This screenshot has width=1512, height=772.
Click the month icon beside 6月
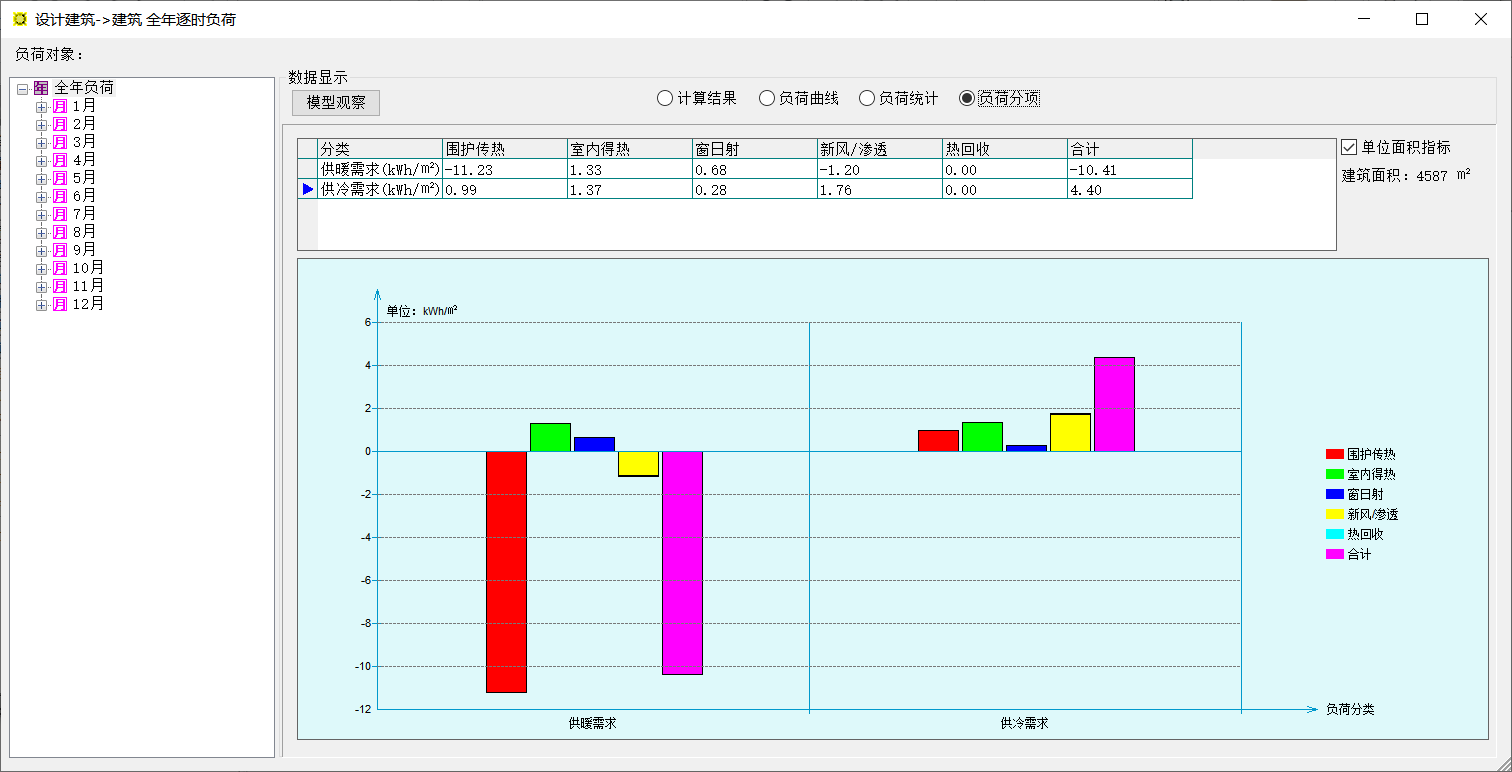pyautogui.click(x=60, y=196)
